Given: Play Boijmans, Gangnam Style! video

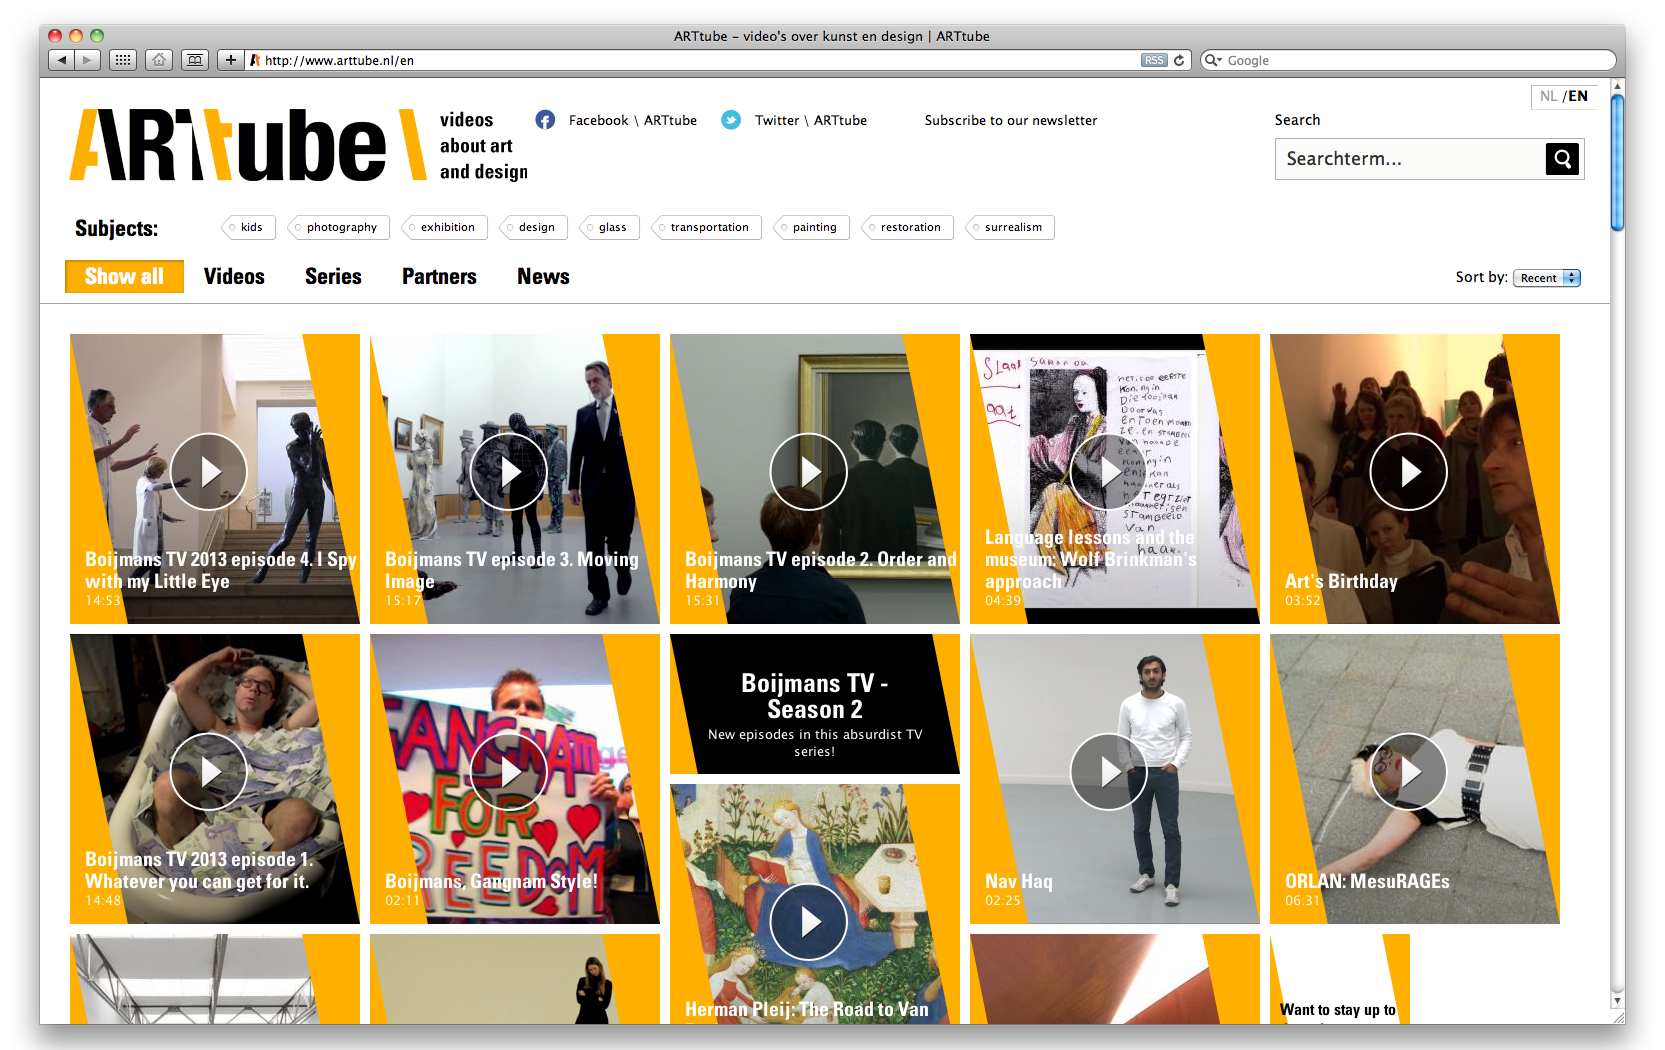Looking at the screenshot, I should [x=509, y=772].
